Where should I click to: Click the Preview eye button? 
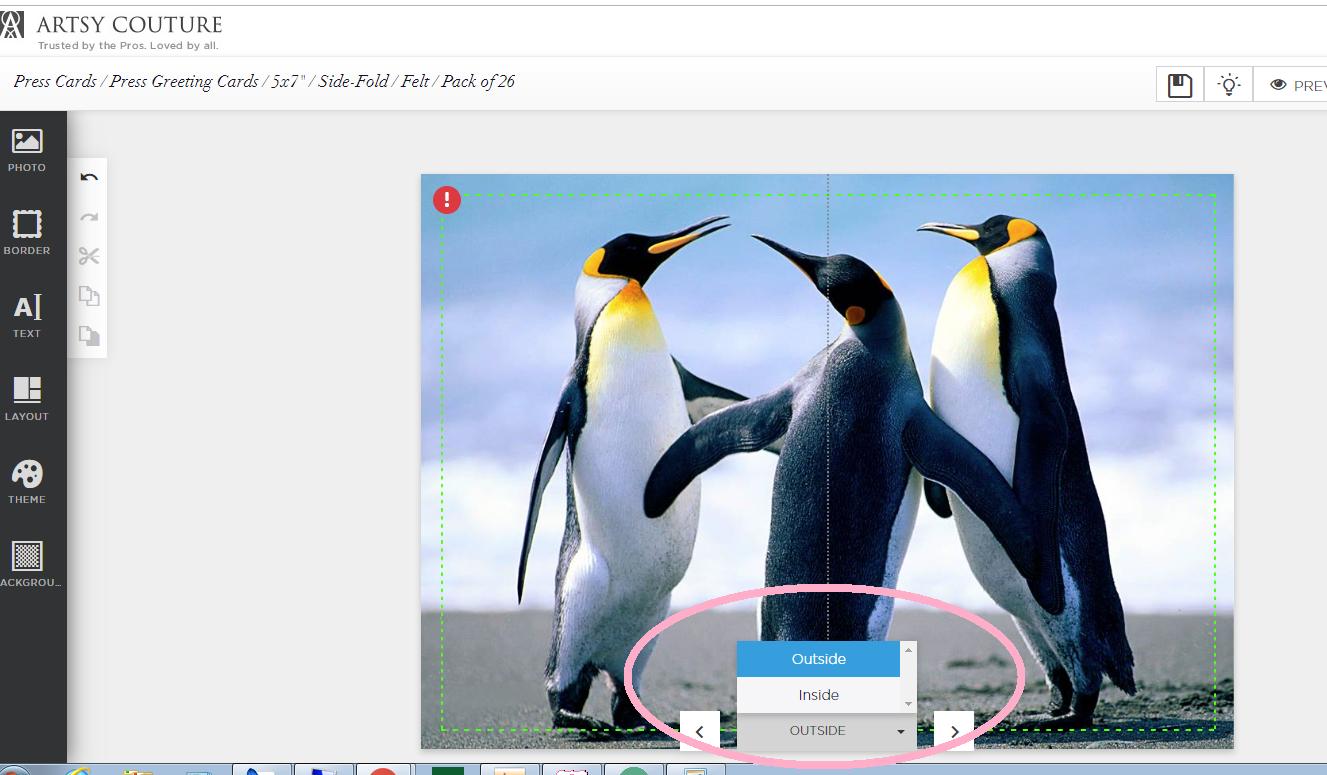coord(1294,85)
